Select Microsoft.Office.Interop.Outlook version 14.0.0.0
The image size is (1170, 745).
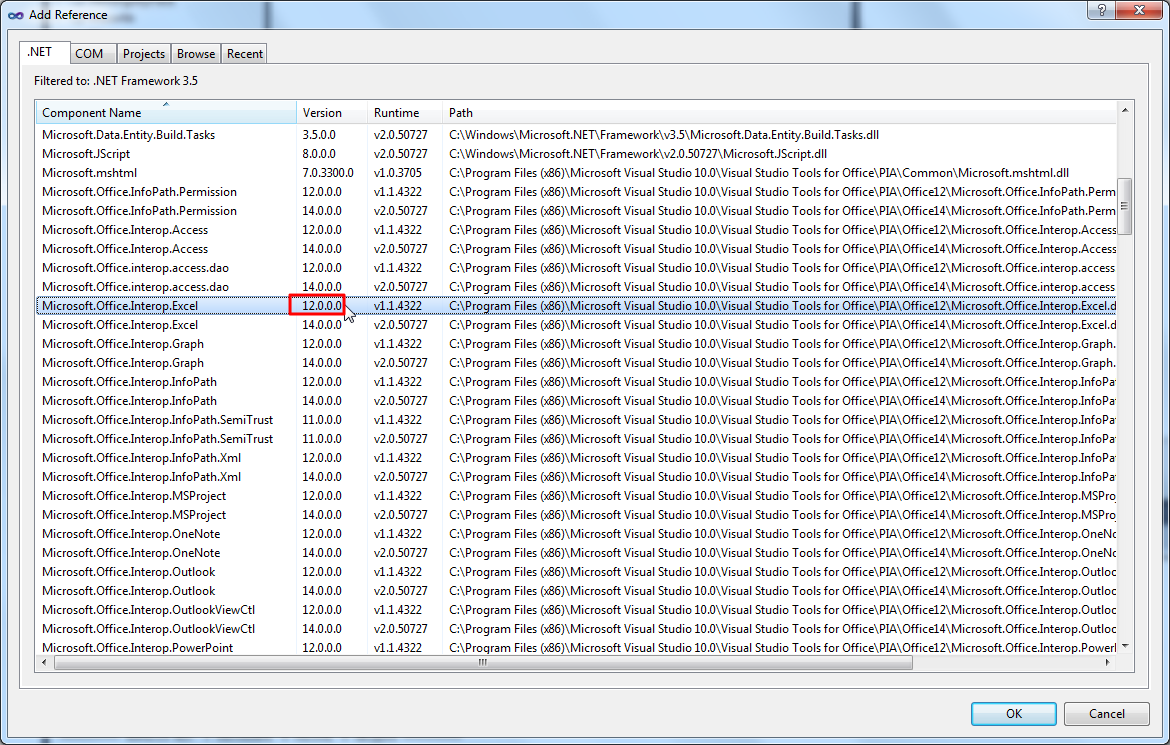pyautogui.click(x=576, y=591)
